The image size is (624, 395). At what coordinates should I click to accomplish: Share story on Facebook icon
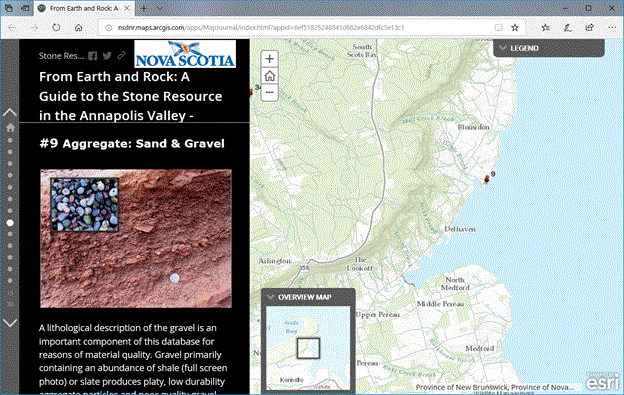click(x=93, y=56)
